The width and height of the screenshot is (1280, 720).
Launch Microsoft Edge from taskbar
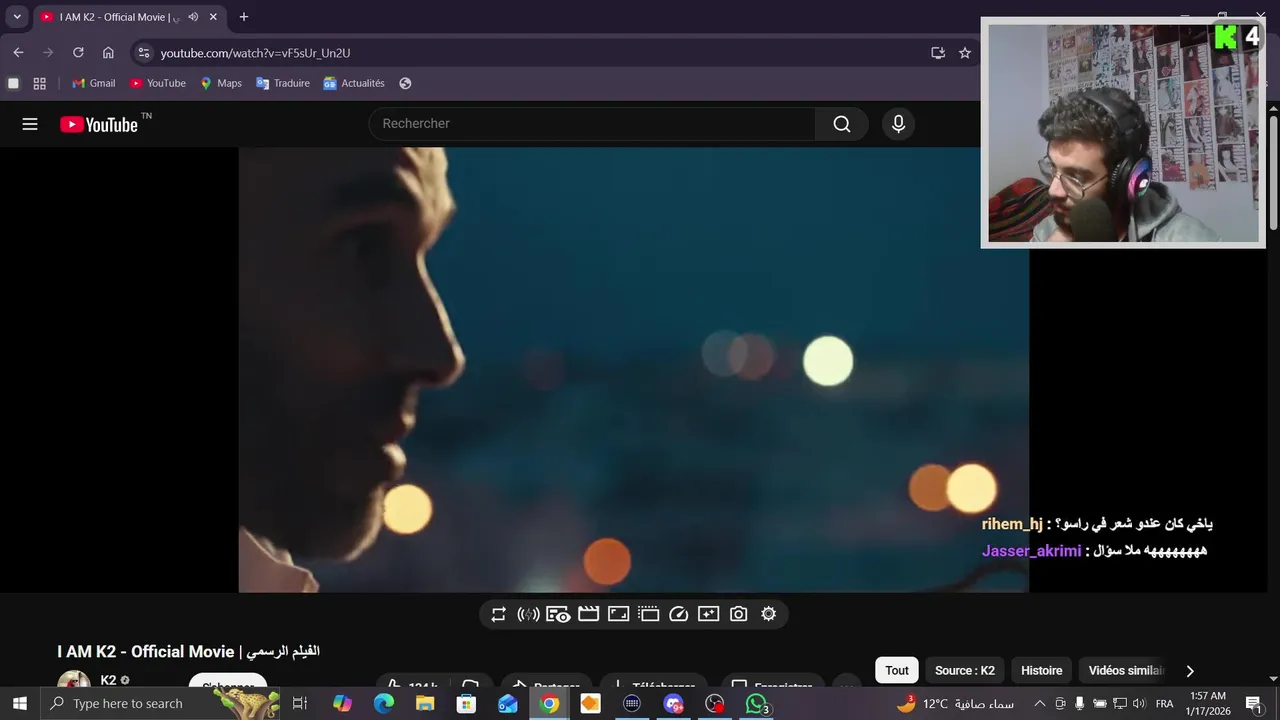384,704
